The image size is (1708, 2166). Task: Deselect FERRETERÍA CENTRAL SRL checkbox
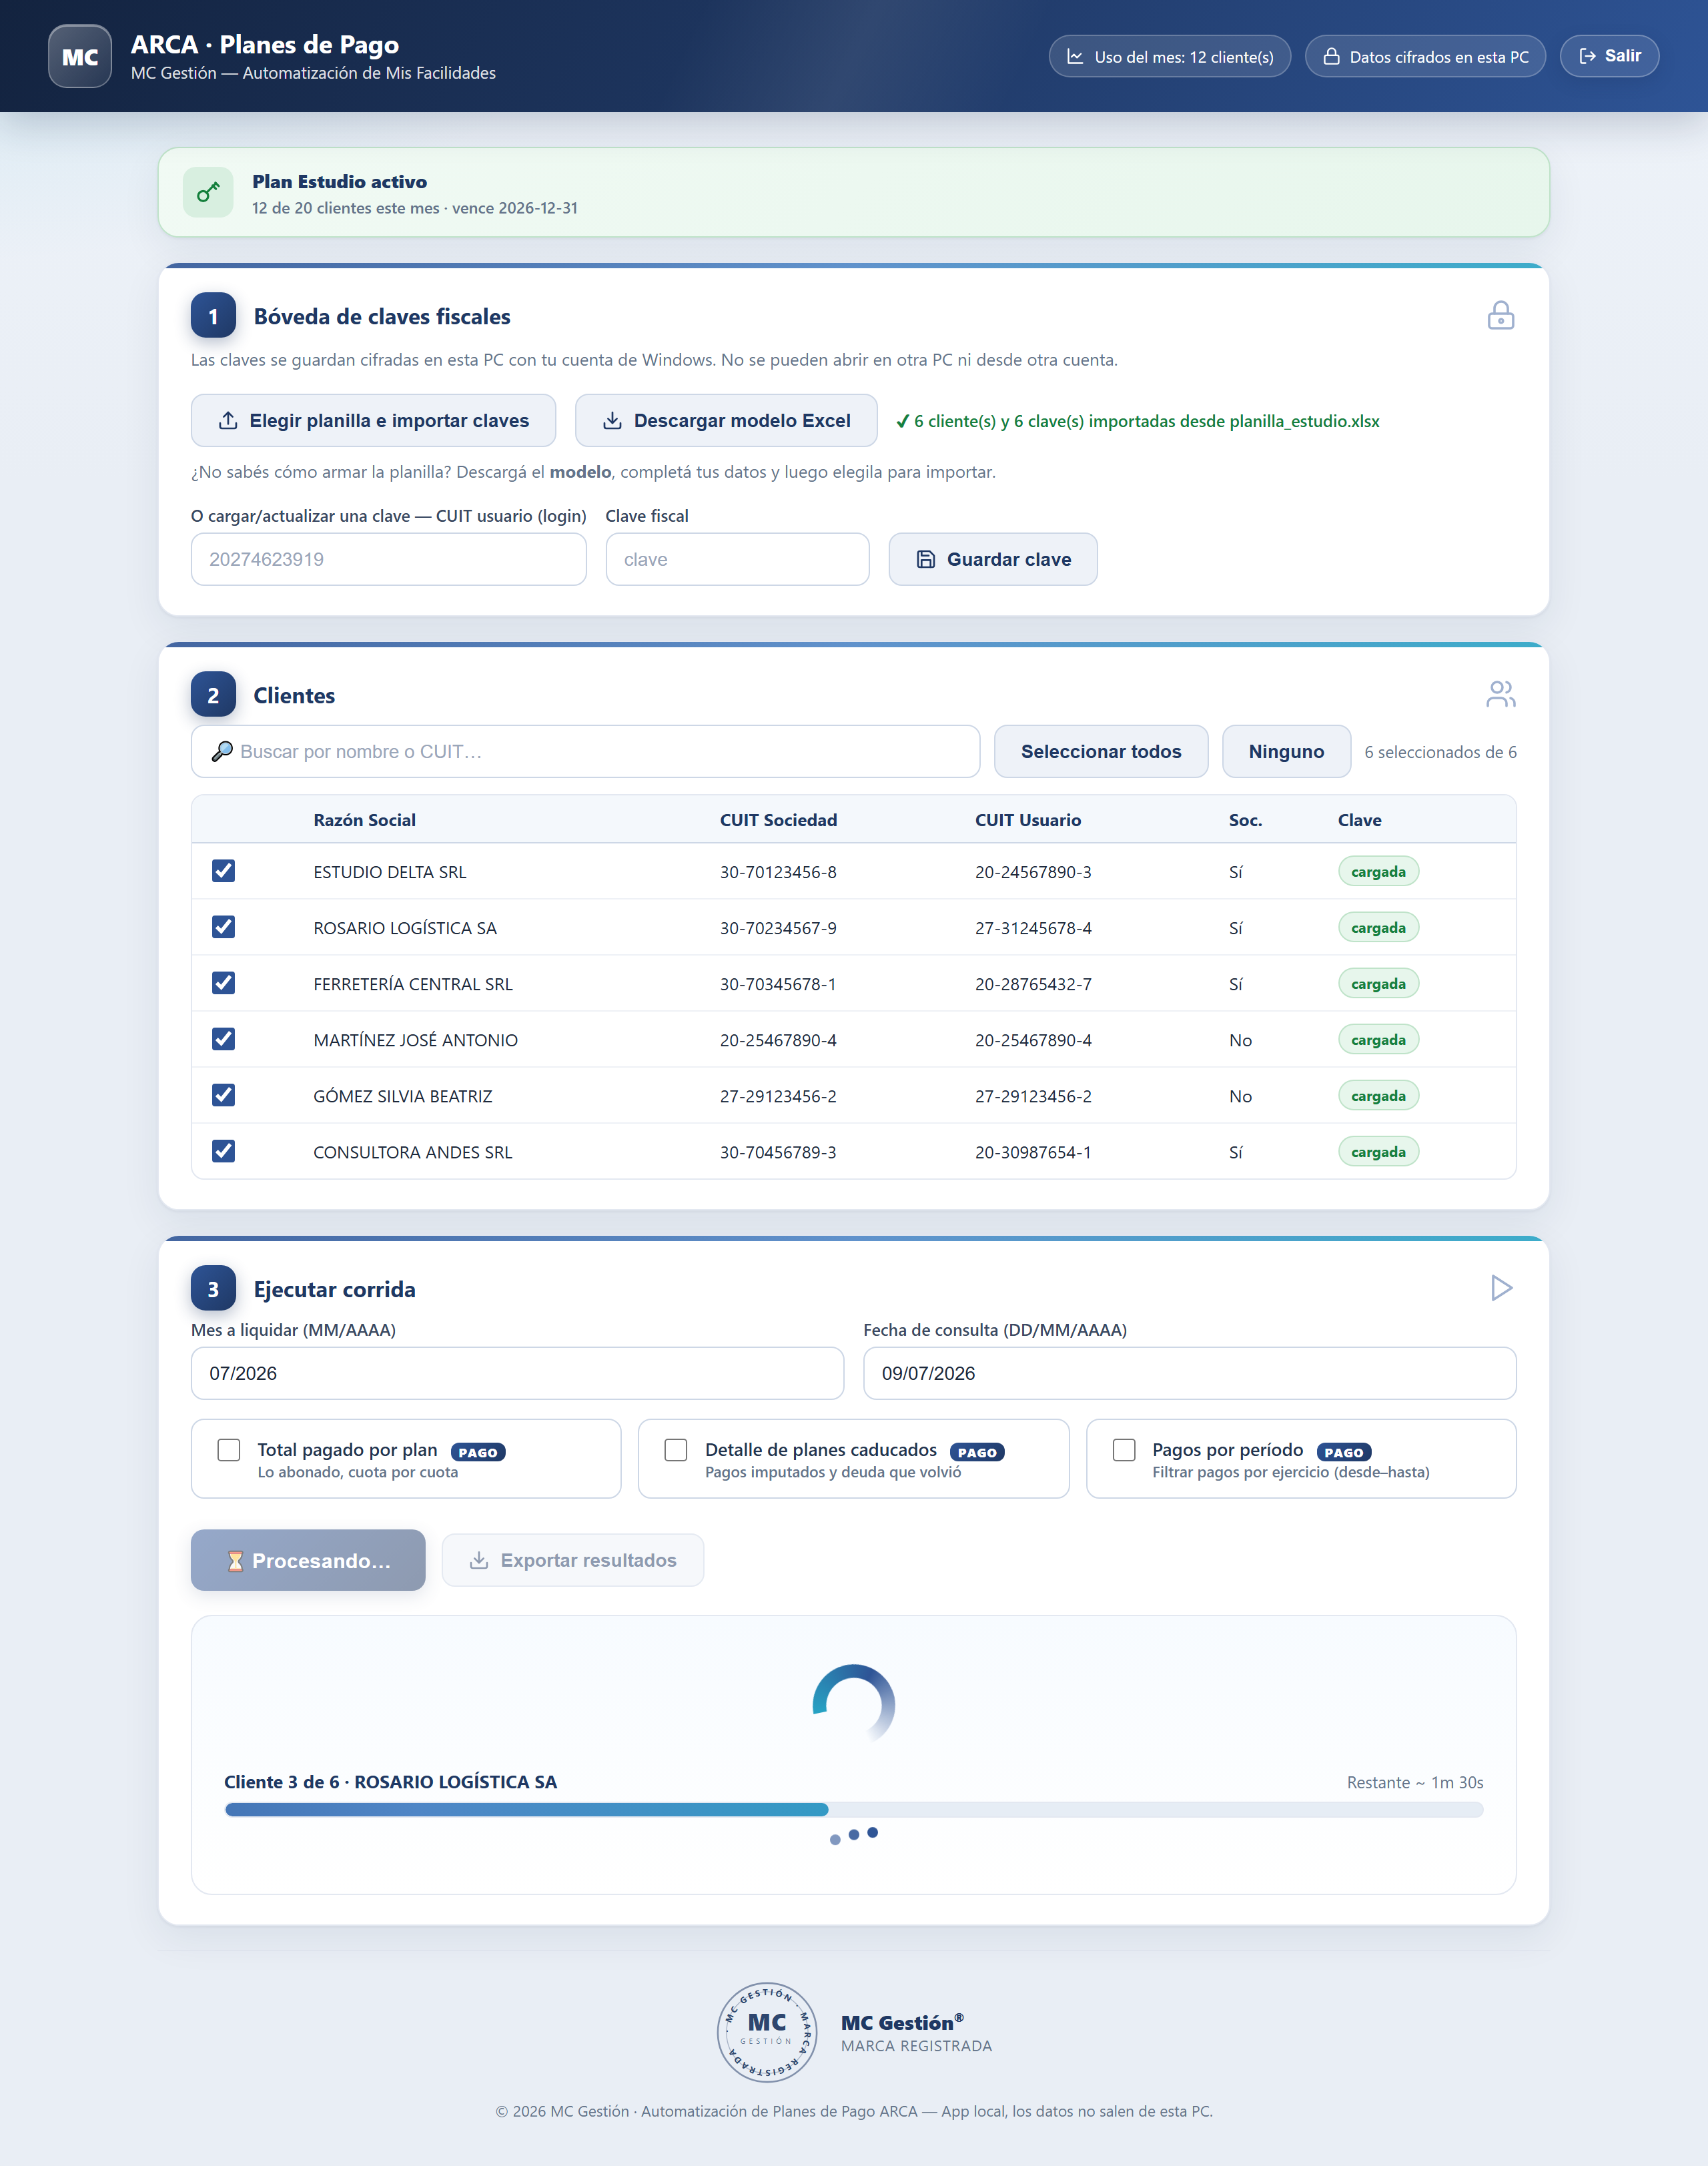[223, 983]
